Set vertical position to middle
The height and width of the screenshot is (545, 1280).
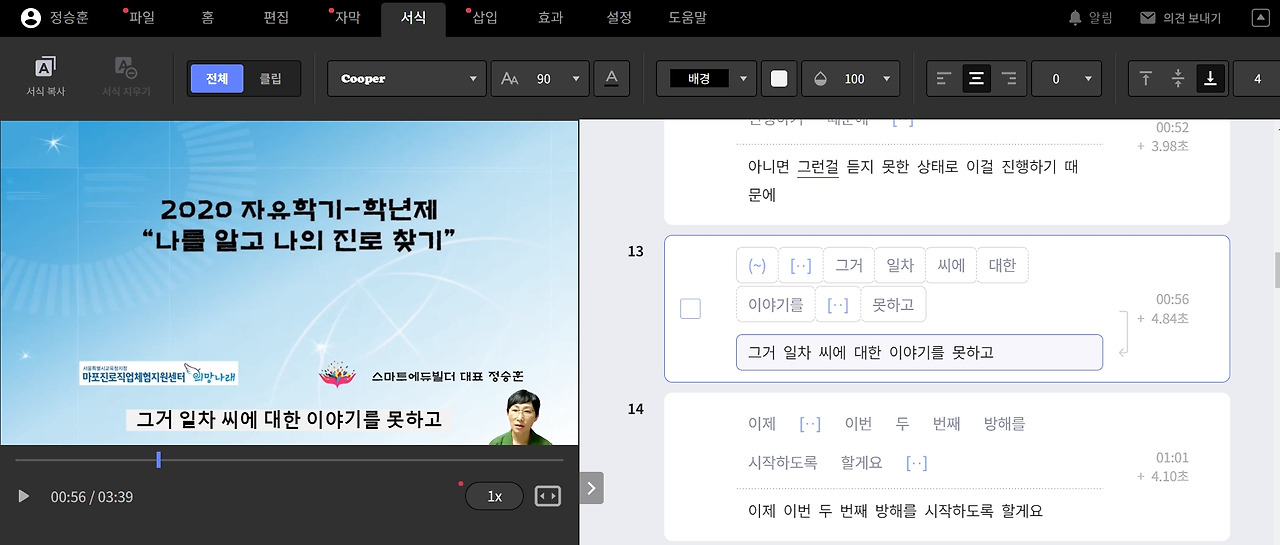coord(1178,79)
